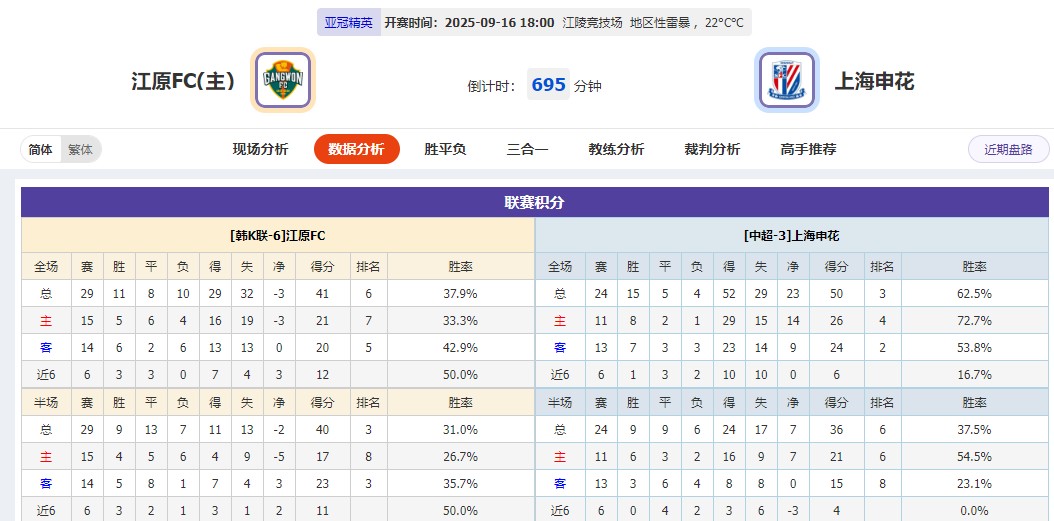Select the red 主 row in 江原FC 全场 table
Viewport: 1054px width, 521px height.
46,321
